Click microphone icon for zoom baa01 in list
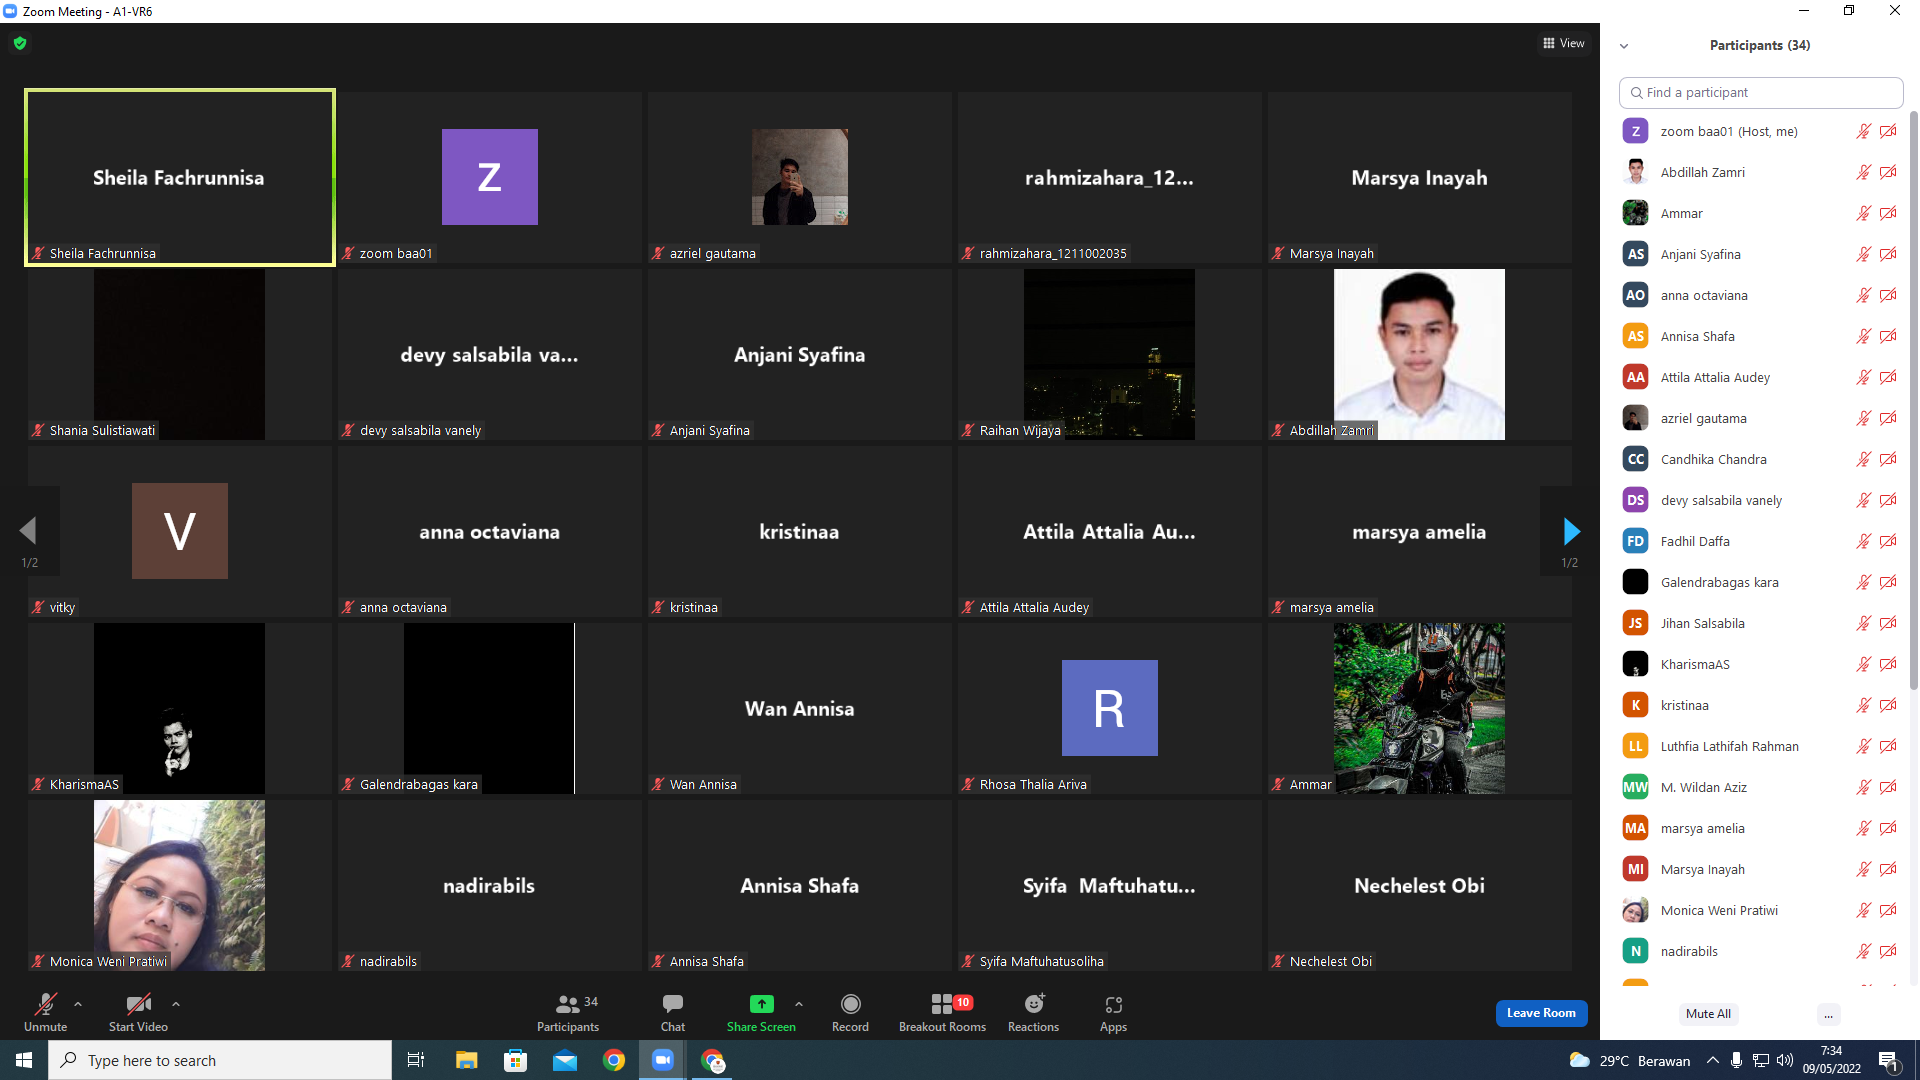This screenshot has height=1080, width=1920. (1863, 131)
